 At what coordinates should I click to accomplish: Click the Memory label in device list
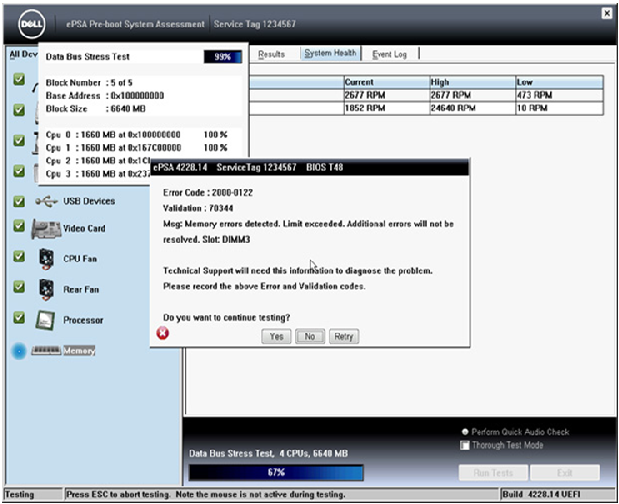point(79,350)
